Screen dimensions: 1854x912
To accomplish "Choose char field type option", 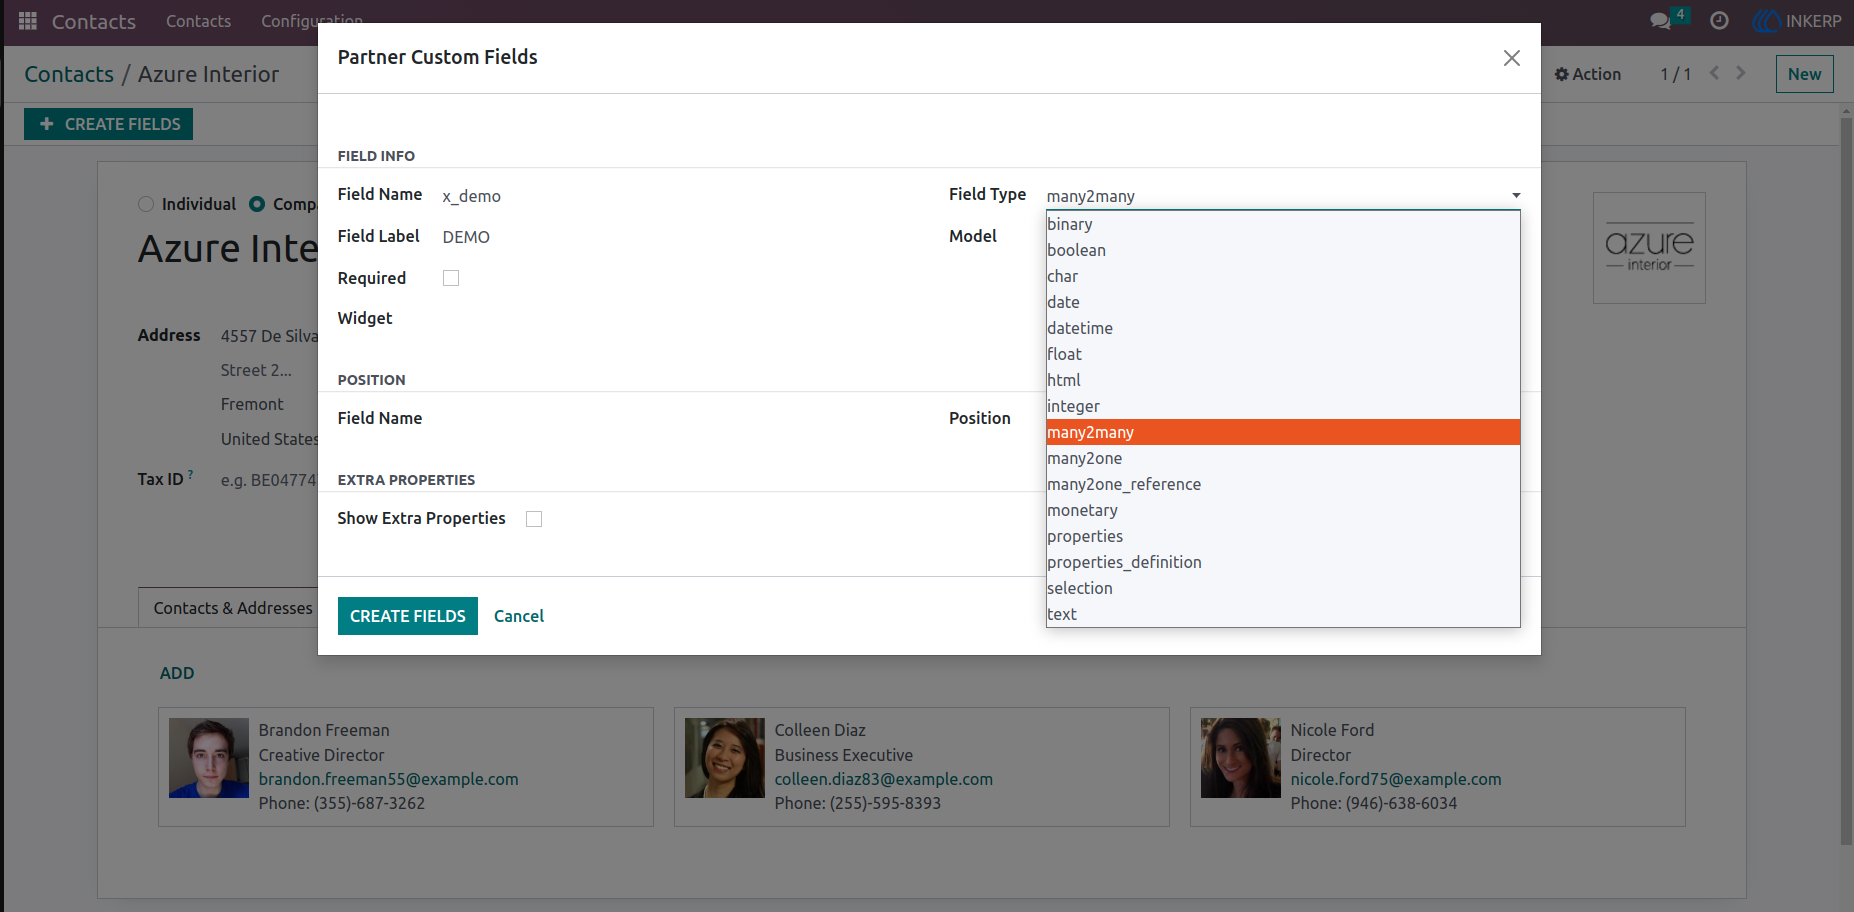I will point(1283,276).
